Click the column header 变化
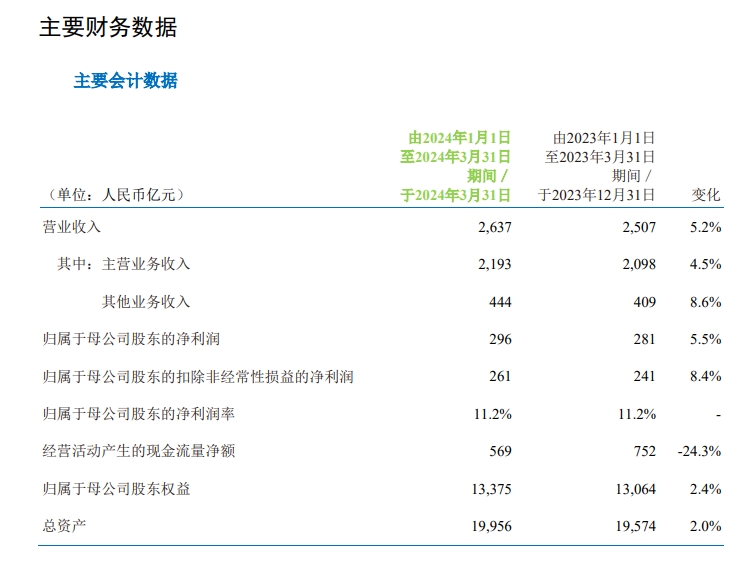This screenshot has height=577, width=752. (x=706, y=195)
